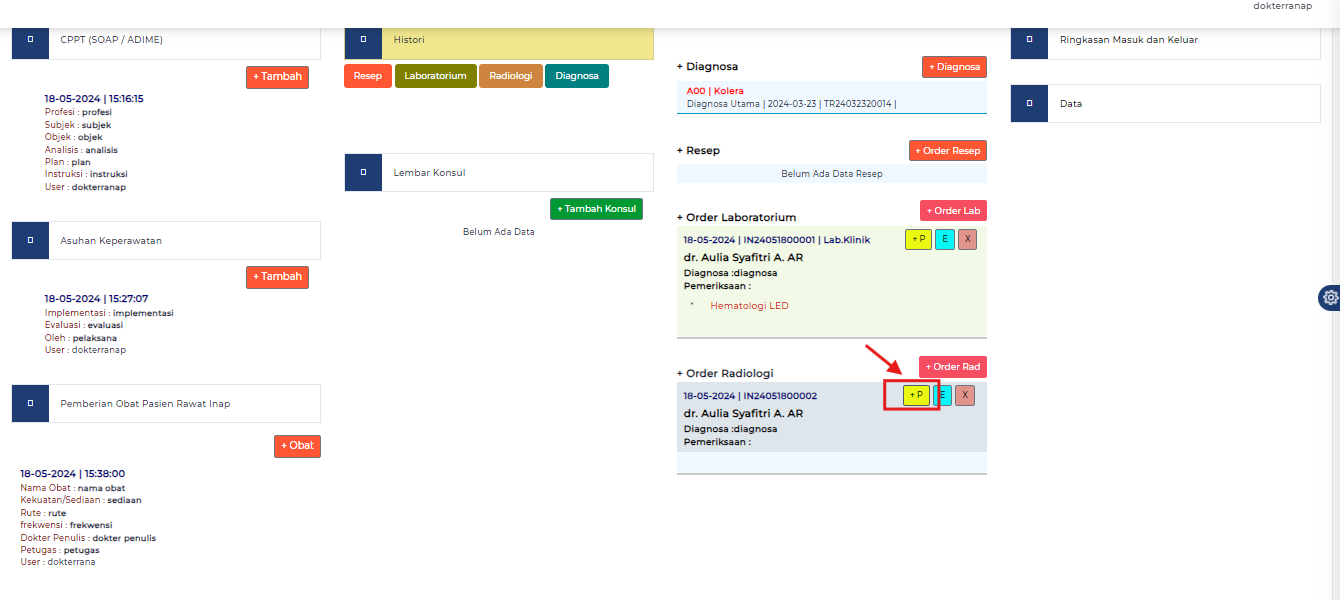Click the cyan E edit icon on the lab order

943,239
